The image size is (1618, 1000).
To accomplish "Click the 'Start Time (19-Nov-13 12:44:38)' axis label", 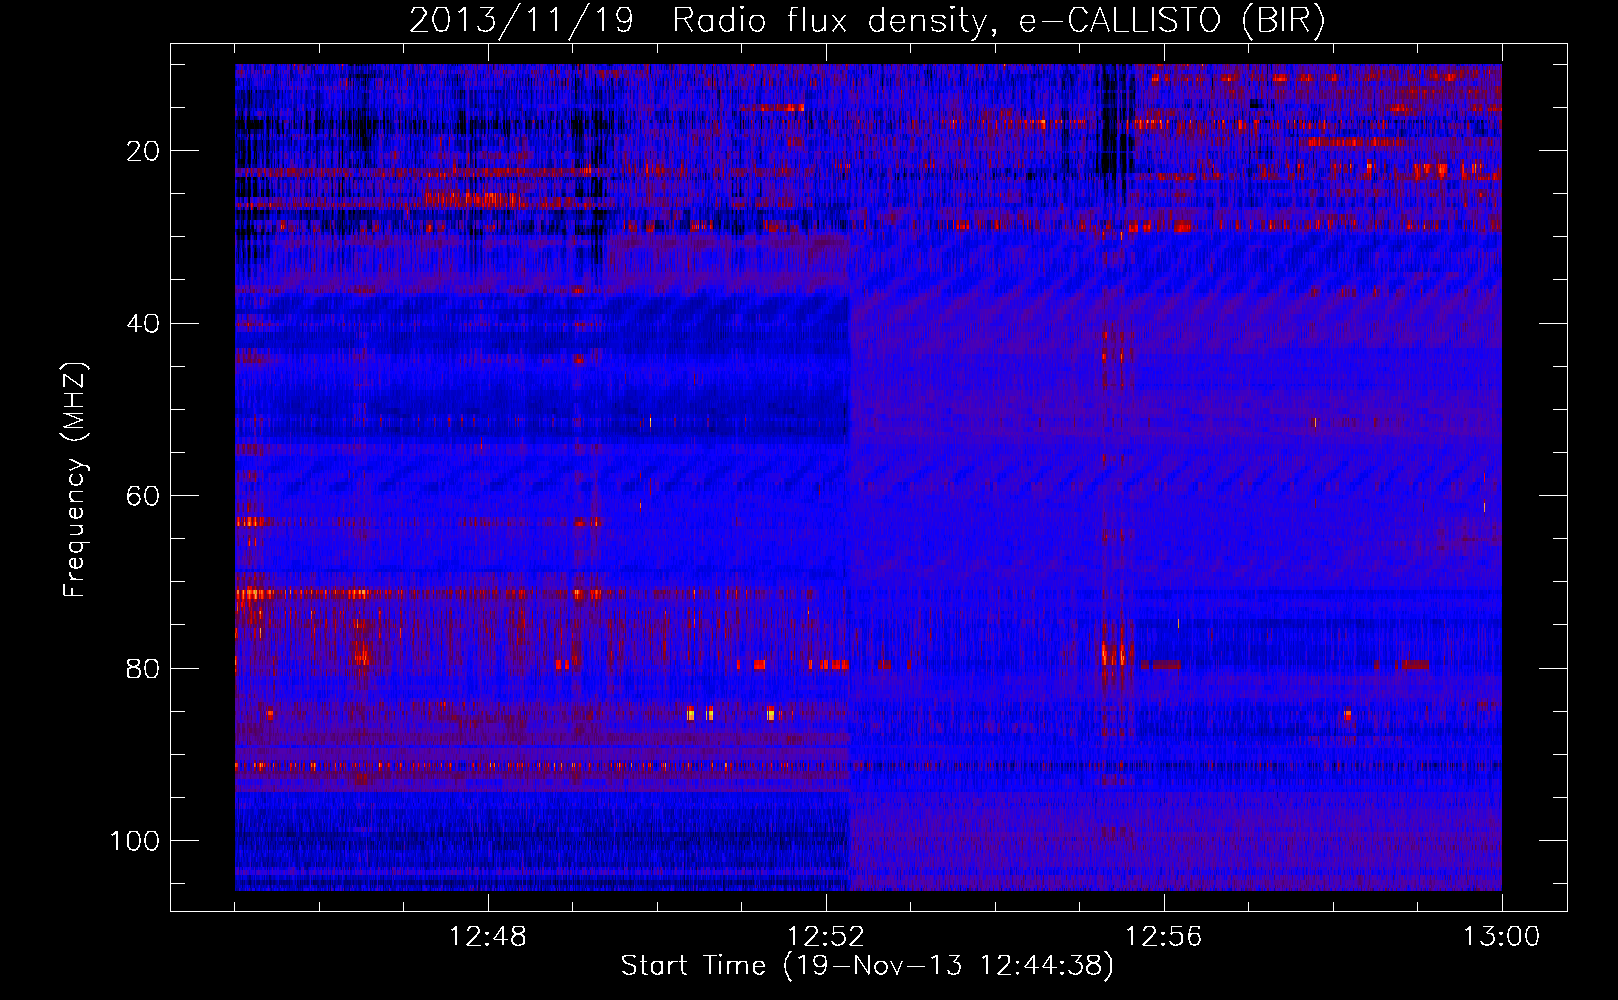I will click(x=867, y=966).
